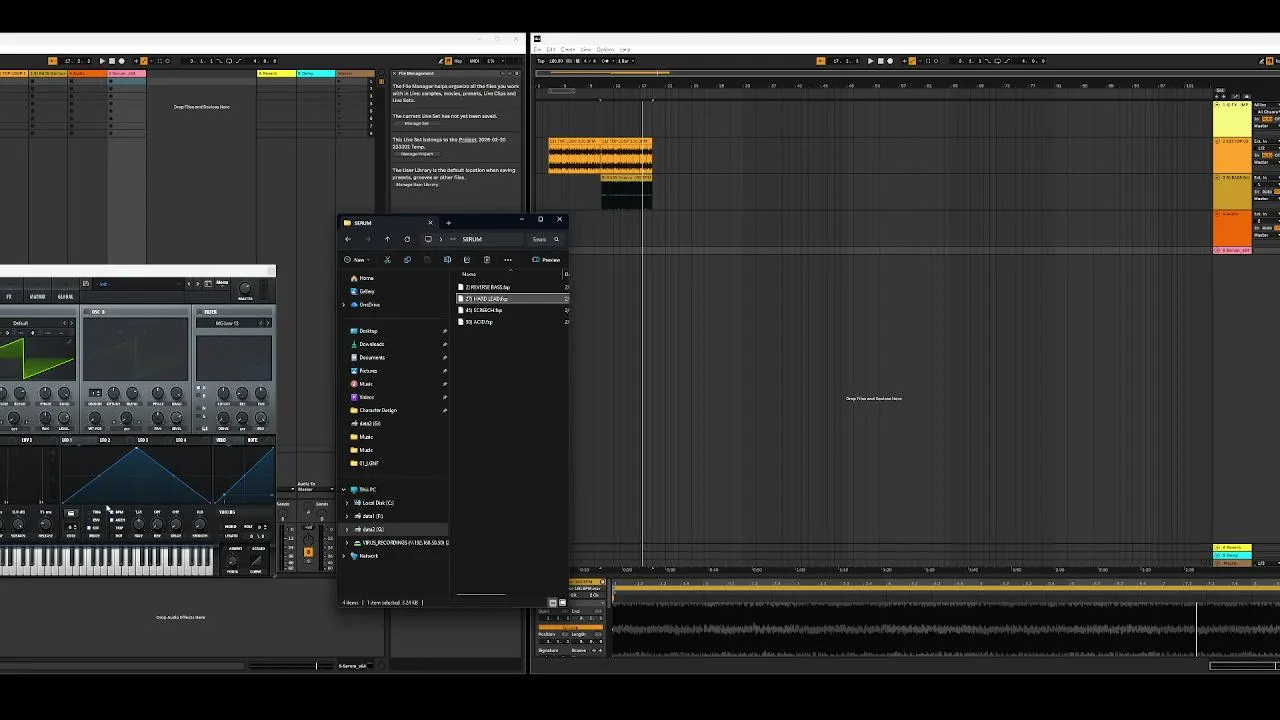Viewport: 1280px width, 720px height.
Task: Click Manage Set in File Manager panel
Action: 416,123
